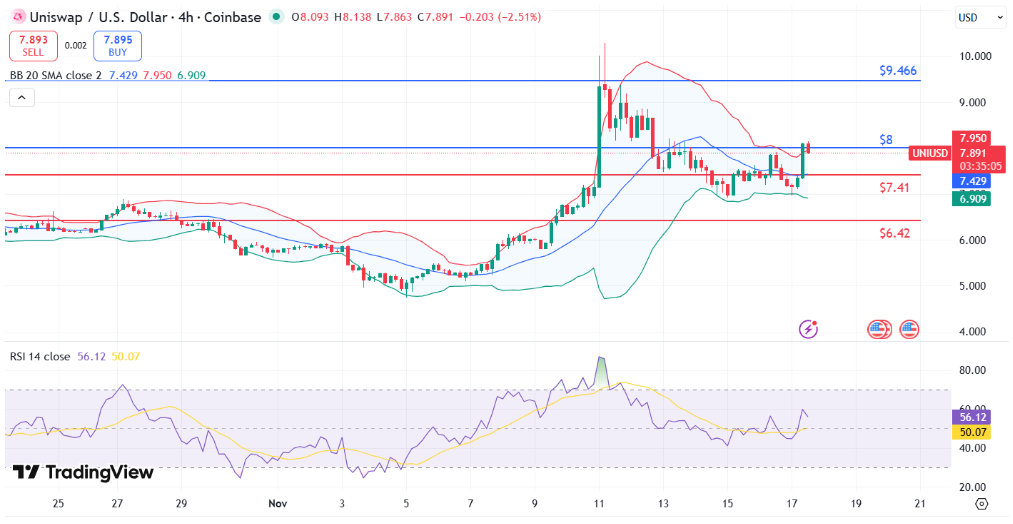Click the rightmost single US flag event icon

click(909, 328)
